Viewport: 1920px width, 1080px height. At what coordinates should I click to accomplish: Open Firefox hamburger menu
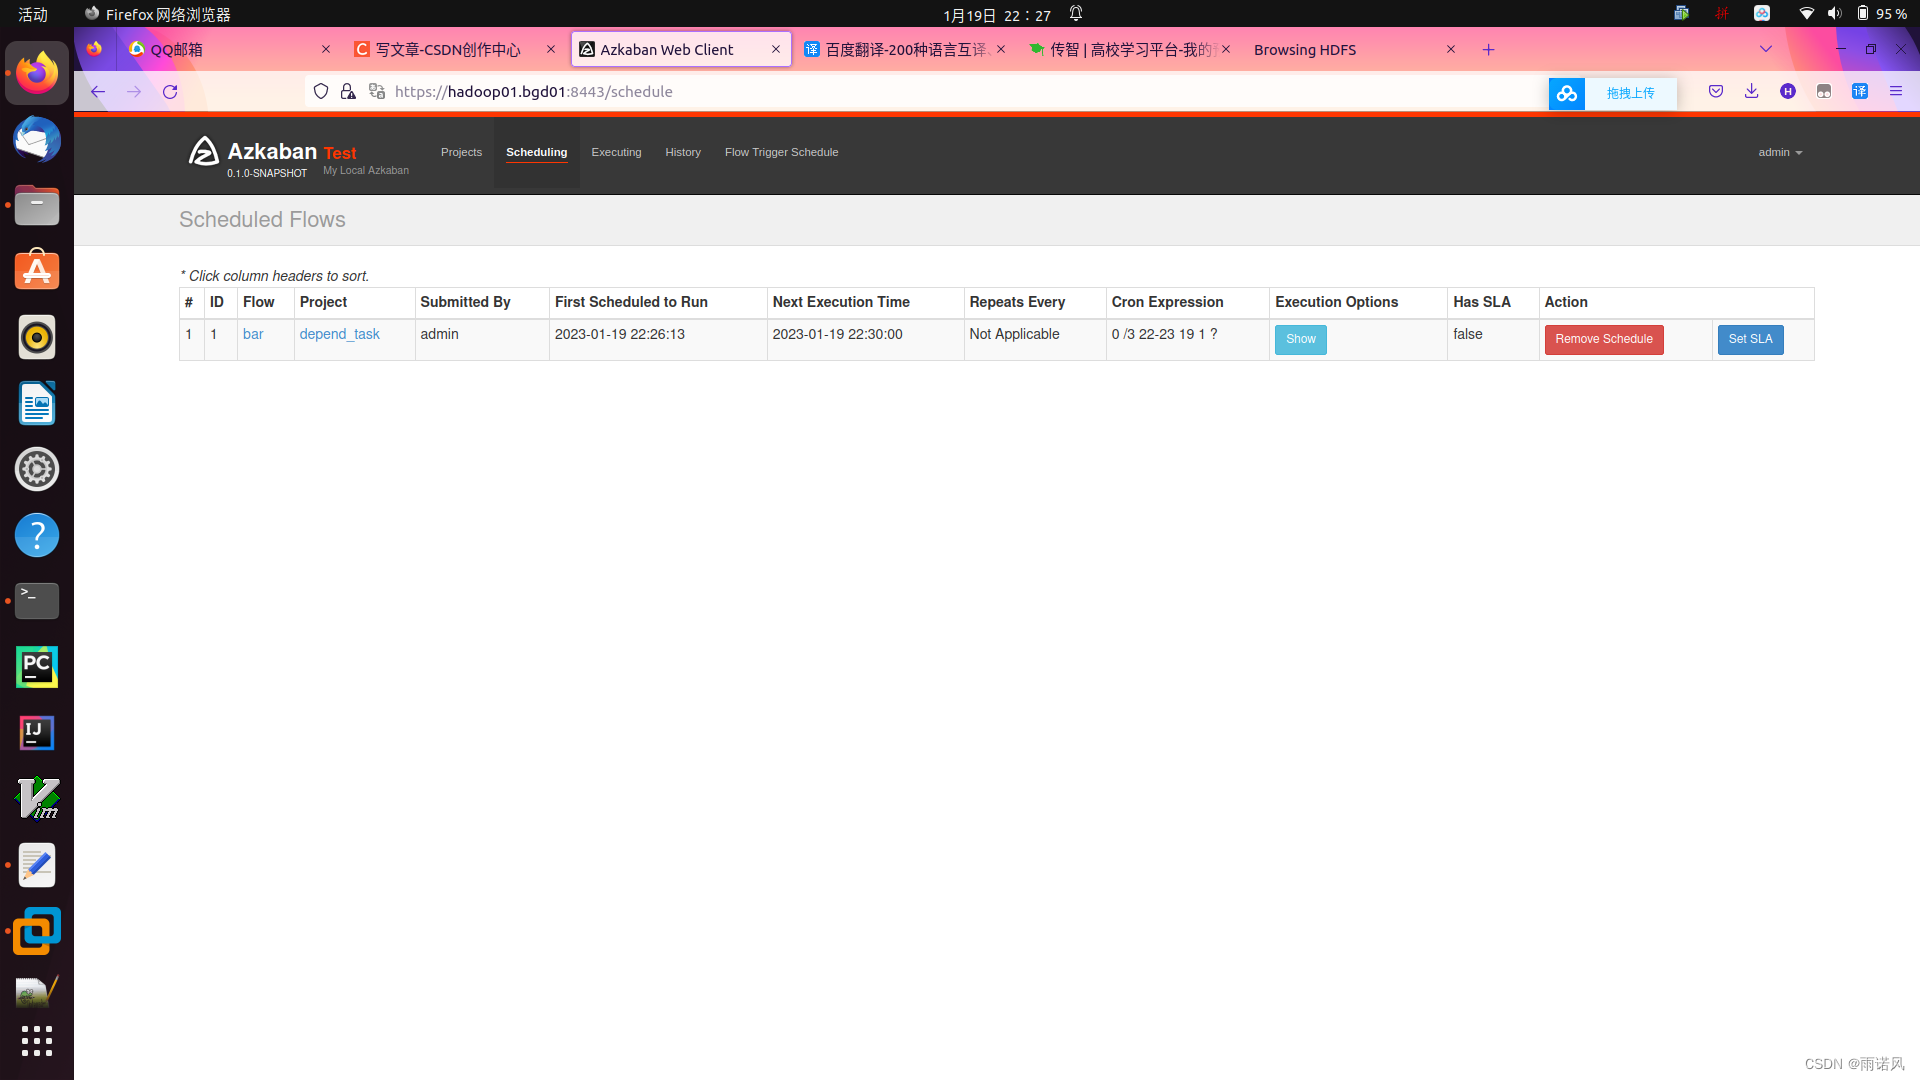point(1895,92)
